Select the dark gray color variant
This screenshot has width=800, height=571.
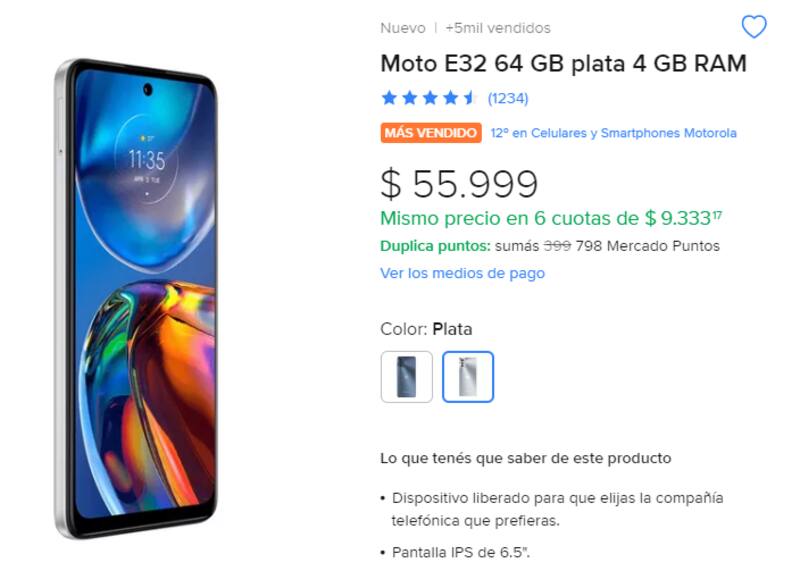click(407, 377)
